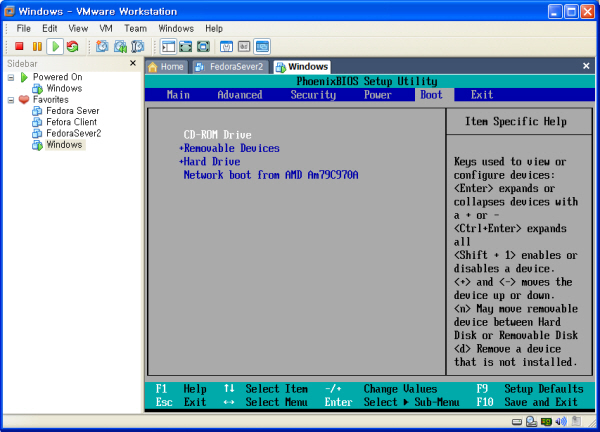Open the VM menu
Screen dimensions: 600x432
(x=106, y=28)
